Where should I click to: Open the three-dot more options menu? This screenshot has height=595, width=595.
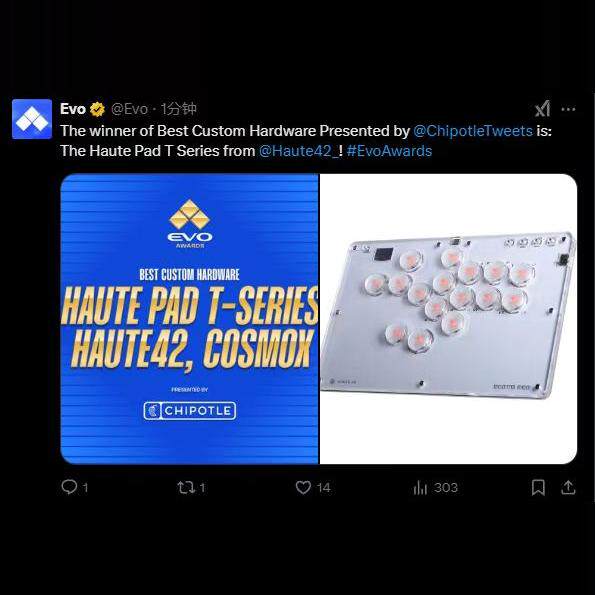(x=568, y=109)
